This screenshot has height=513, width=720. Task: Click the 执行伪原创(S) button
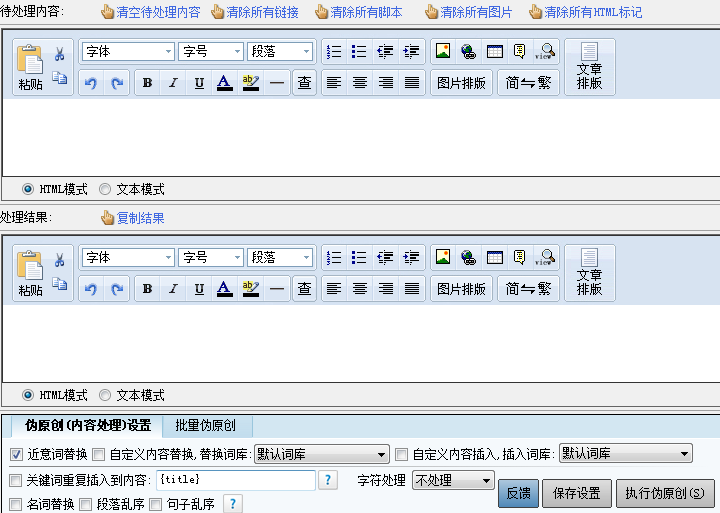click(664, 492)
